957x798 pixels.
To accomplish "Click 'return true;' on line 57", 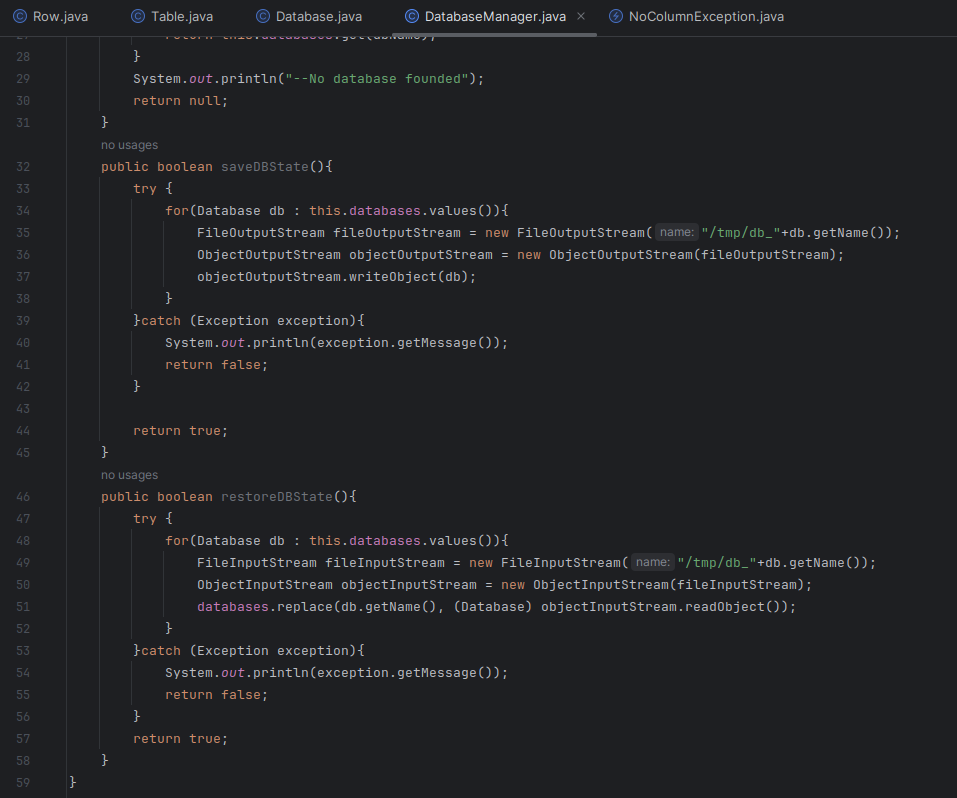I will [181, 738].
